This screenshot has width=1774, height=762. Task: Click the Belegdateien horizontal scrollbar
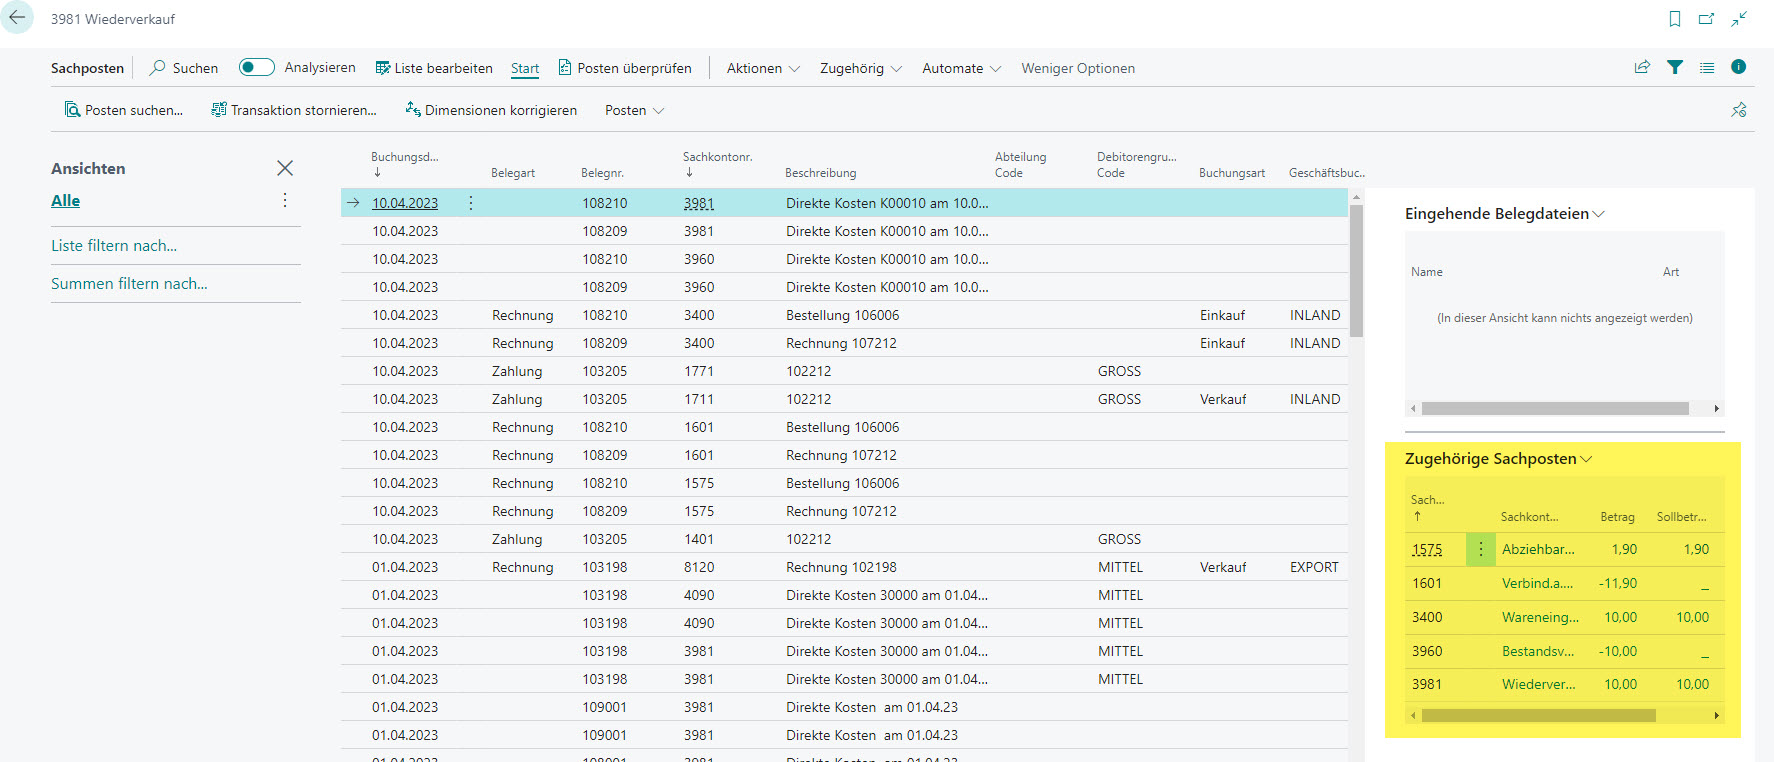1555,408
